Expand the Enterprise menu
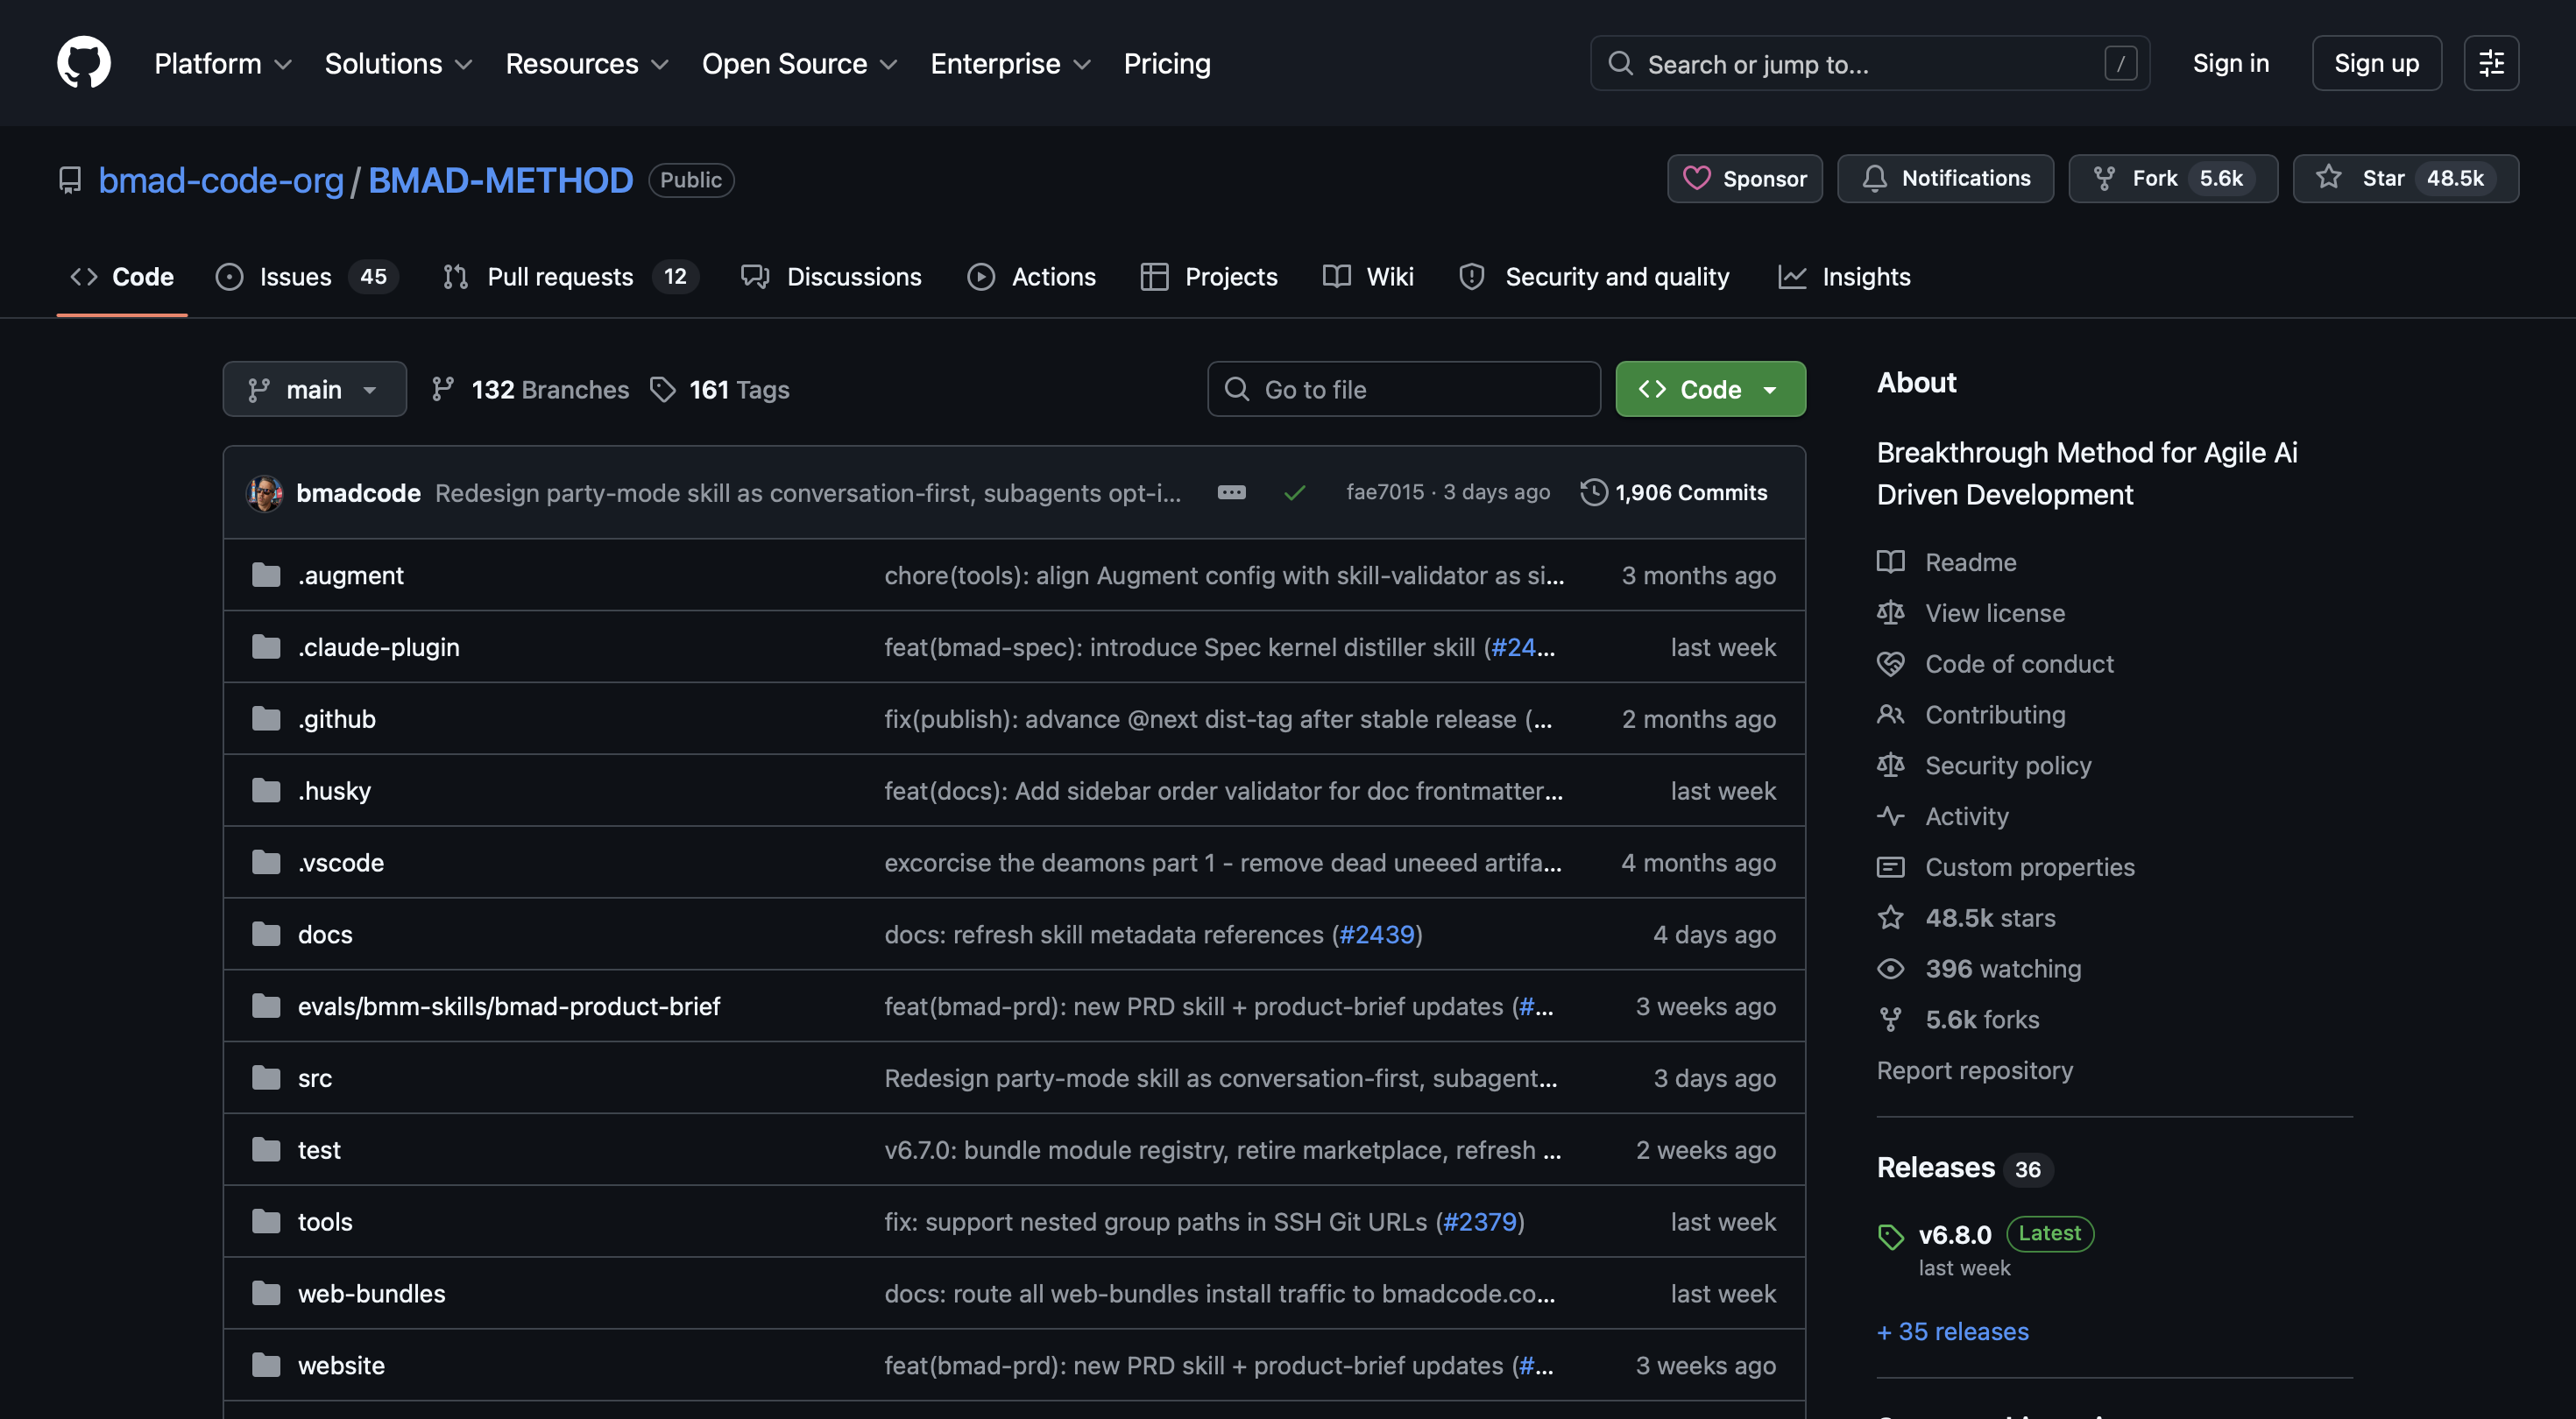Image resolution: width=2576 pixels, height=1419 pixels. pos(1010,64)
